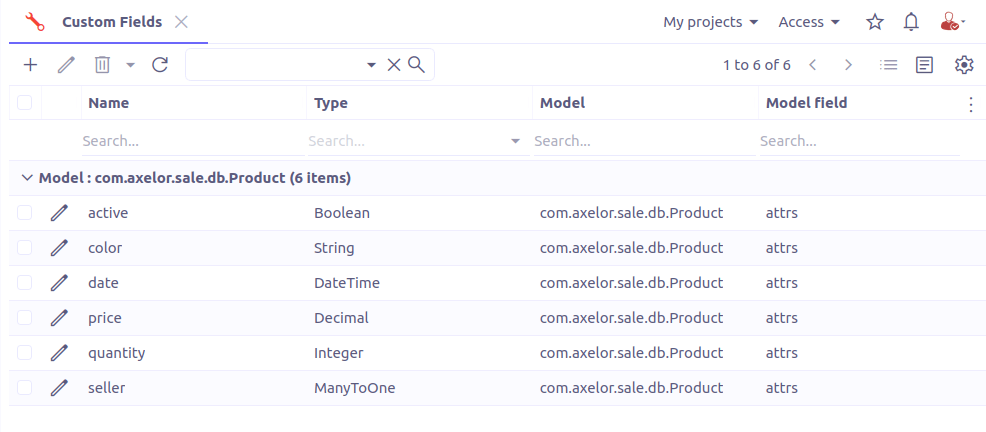The image size is (986, 432).
Task: Select the price row checkbox
Action: pyautogui.click(x=25, y=318)
